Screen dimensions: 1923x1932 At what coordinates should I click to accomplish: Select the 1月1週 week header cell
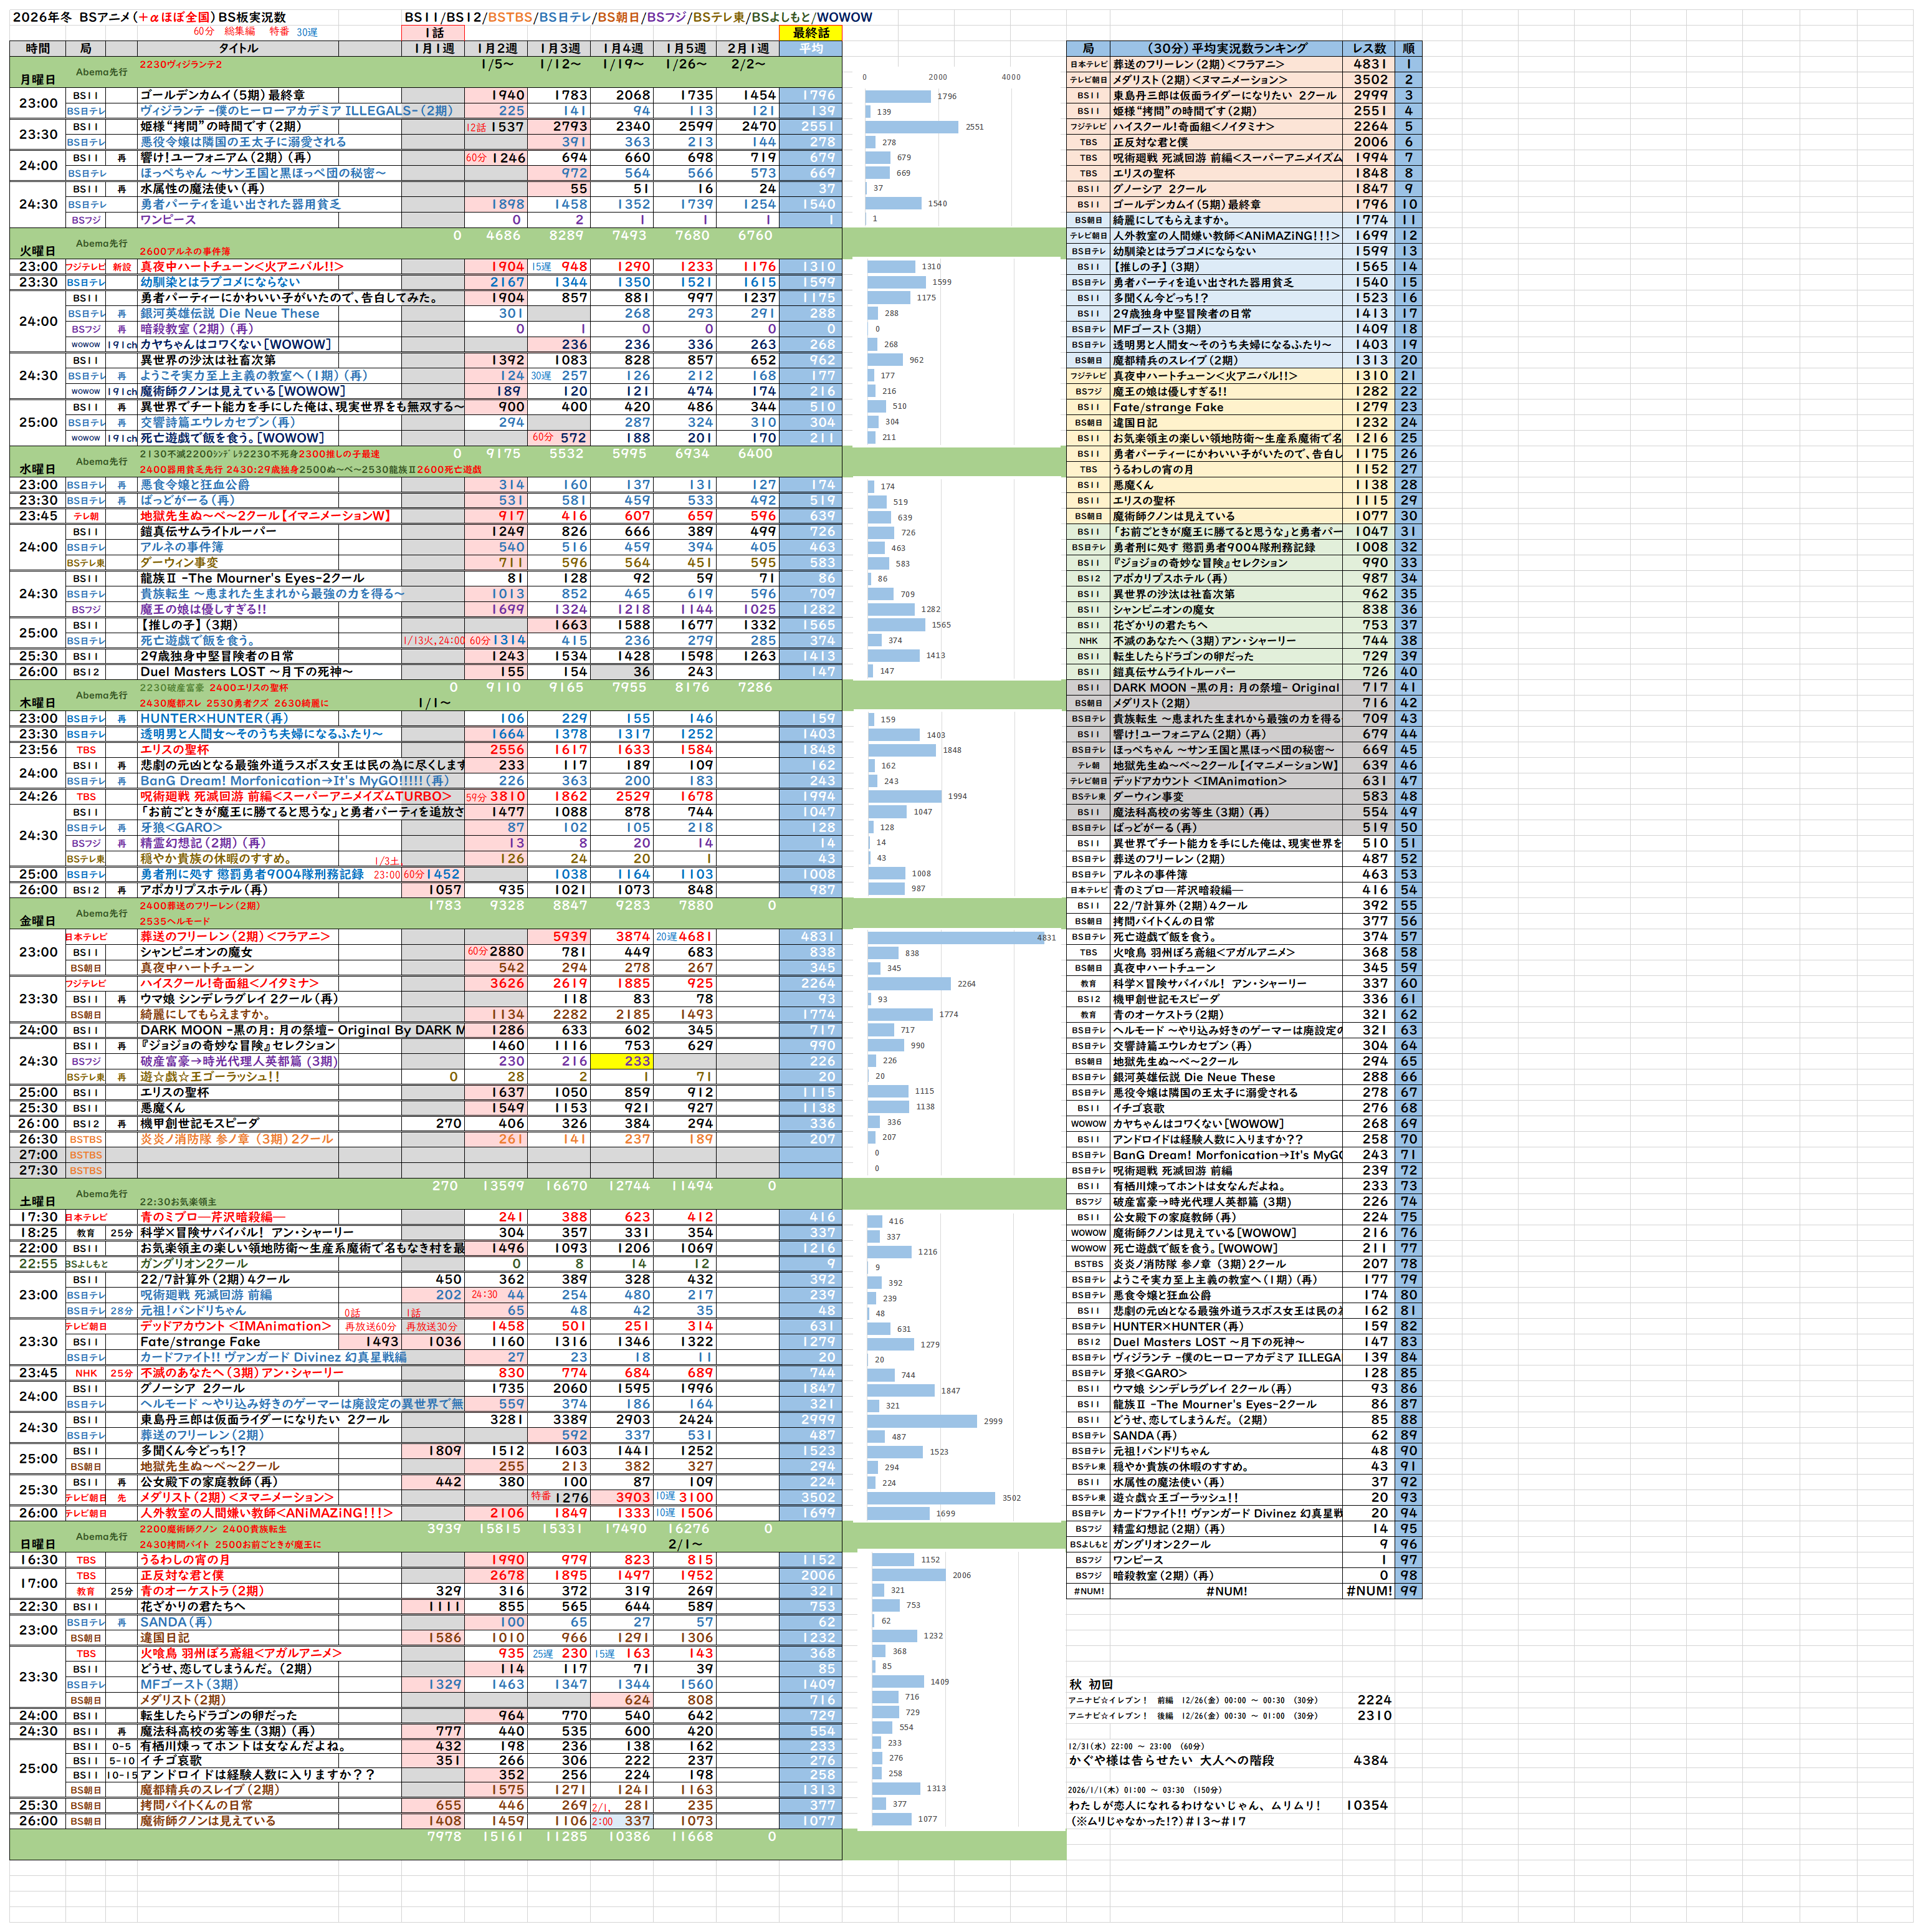tap(434, 48)
